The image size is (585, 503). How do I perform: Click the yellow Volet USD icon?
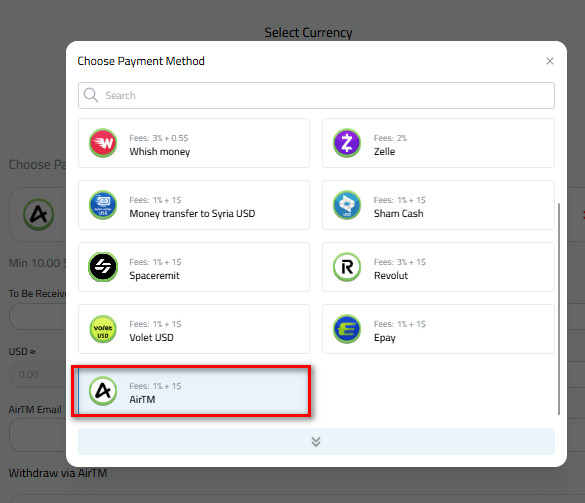point(103,329)
